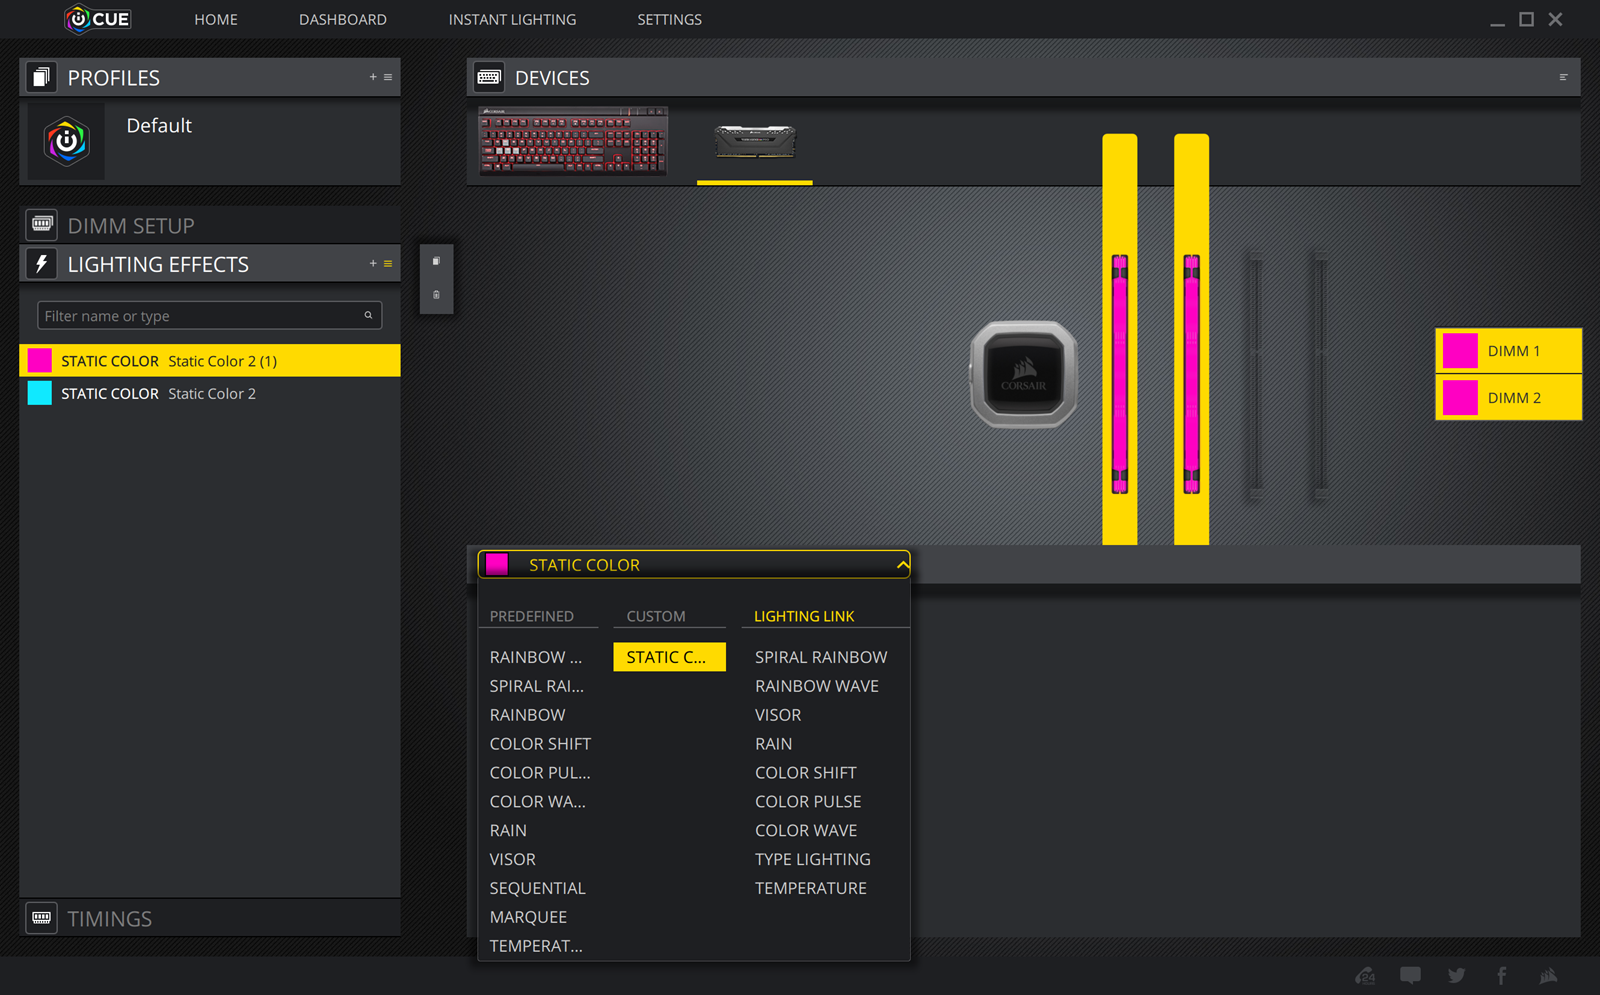
Task: Add a new lighting effect with plus
Action: click(373, 264)
